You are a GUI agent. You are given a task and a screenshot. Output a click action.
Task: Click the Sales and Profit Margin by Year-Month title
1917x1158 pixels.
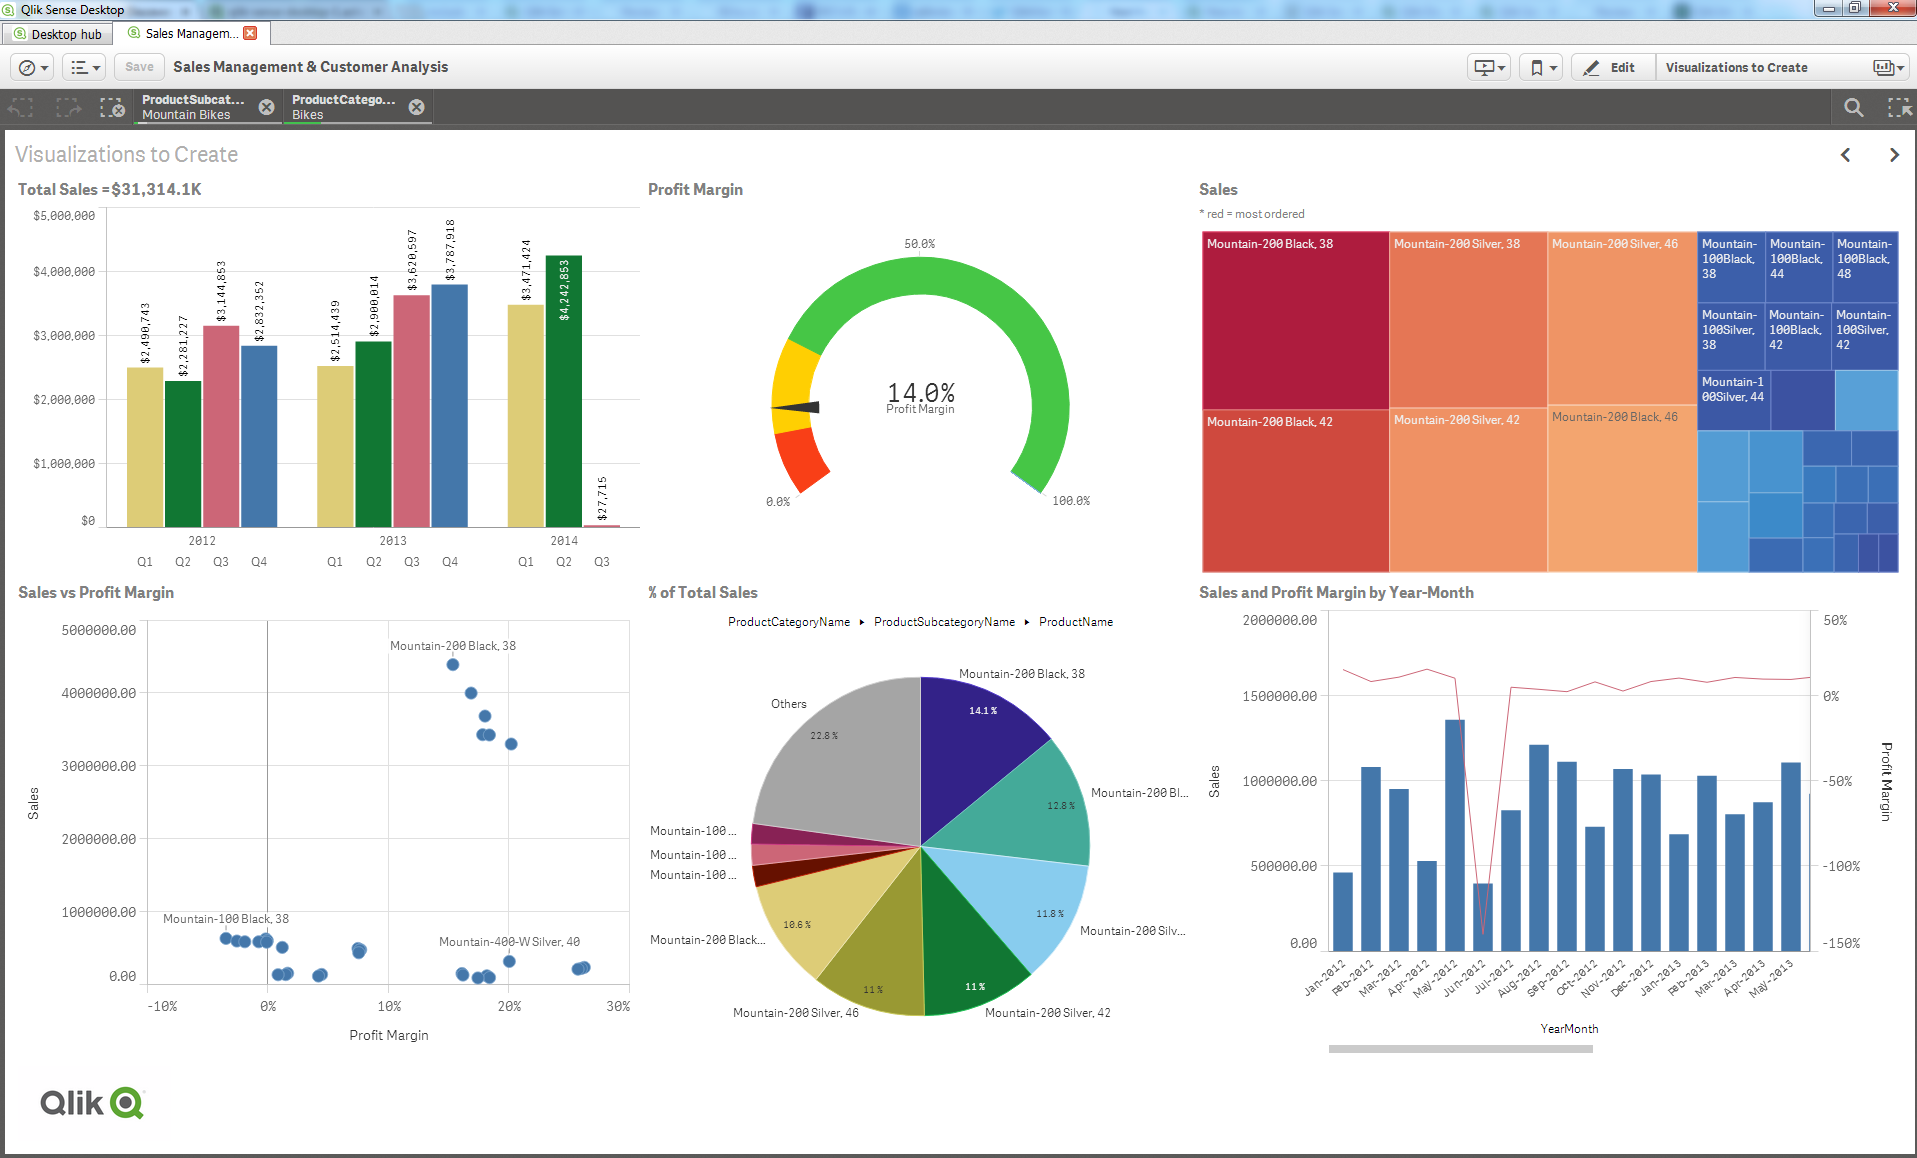click(x=1336, y=592)
